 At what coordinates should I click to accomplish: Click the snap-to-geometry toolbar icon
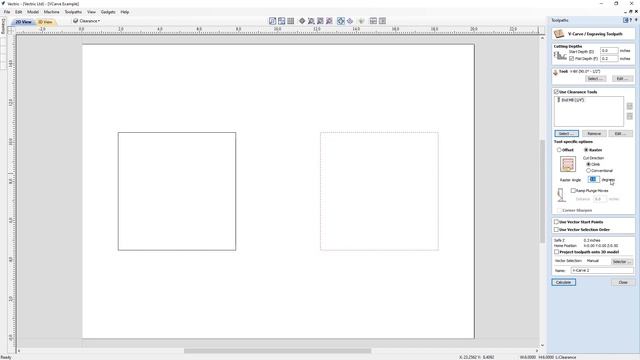[272, 21]
